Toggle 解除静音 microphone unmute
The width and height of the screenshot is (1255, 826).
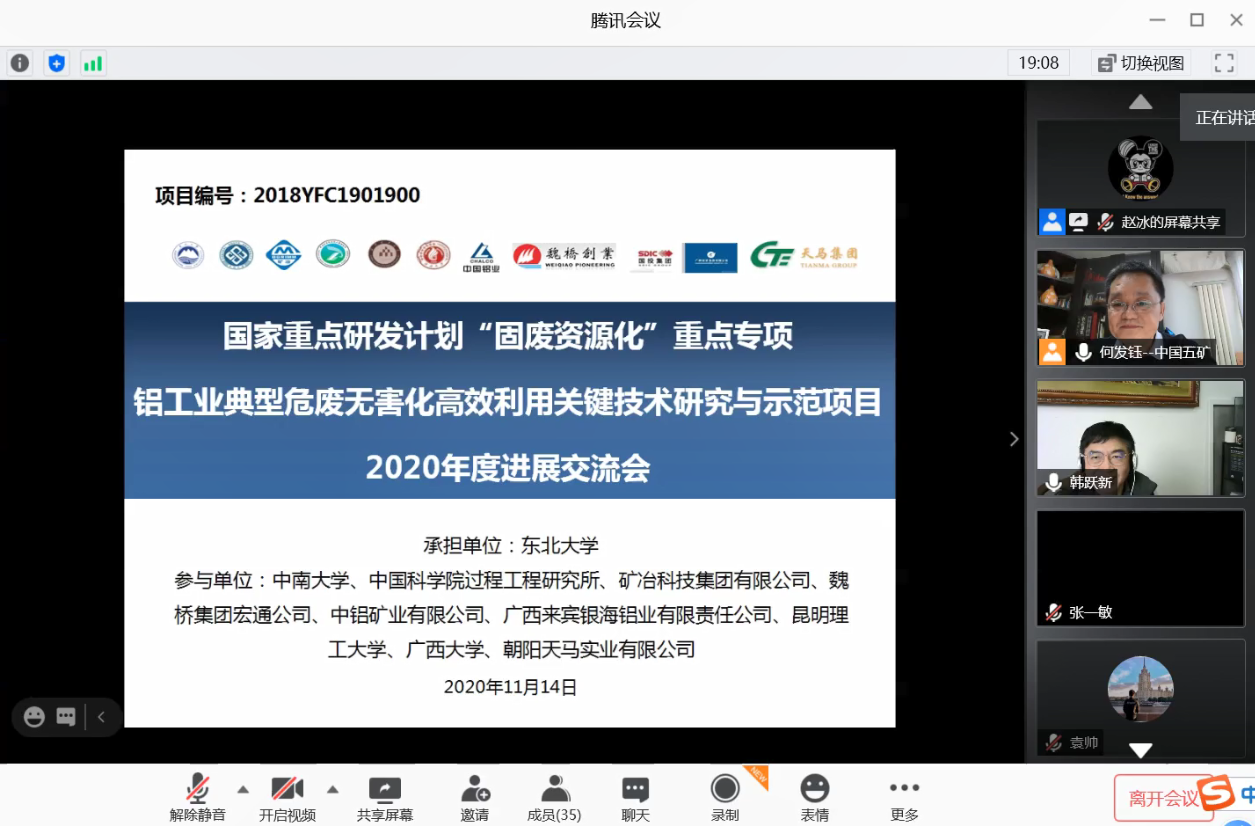198,798
